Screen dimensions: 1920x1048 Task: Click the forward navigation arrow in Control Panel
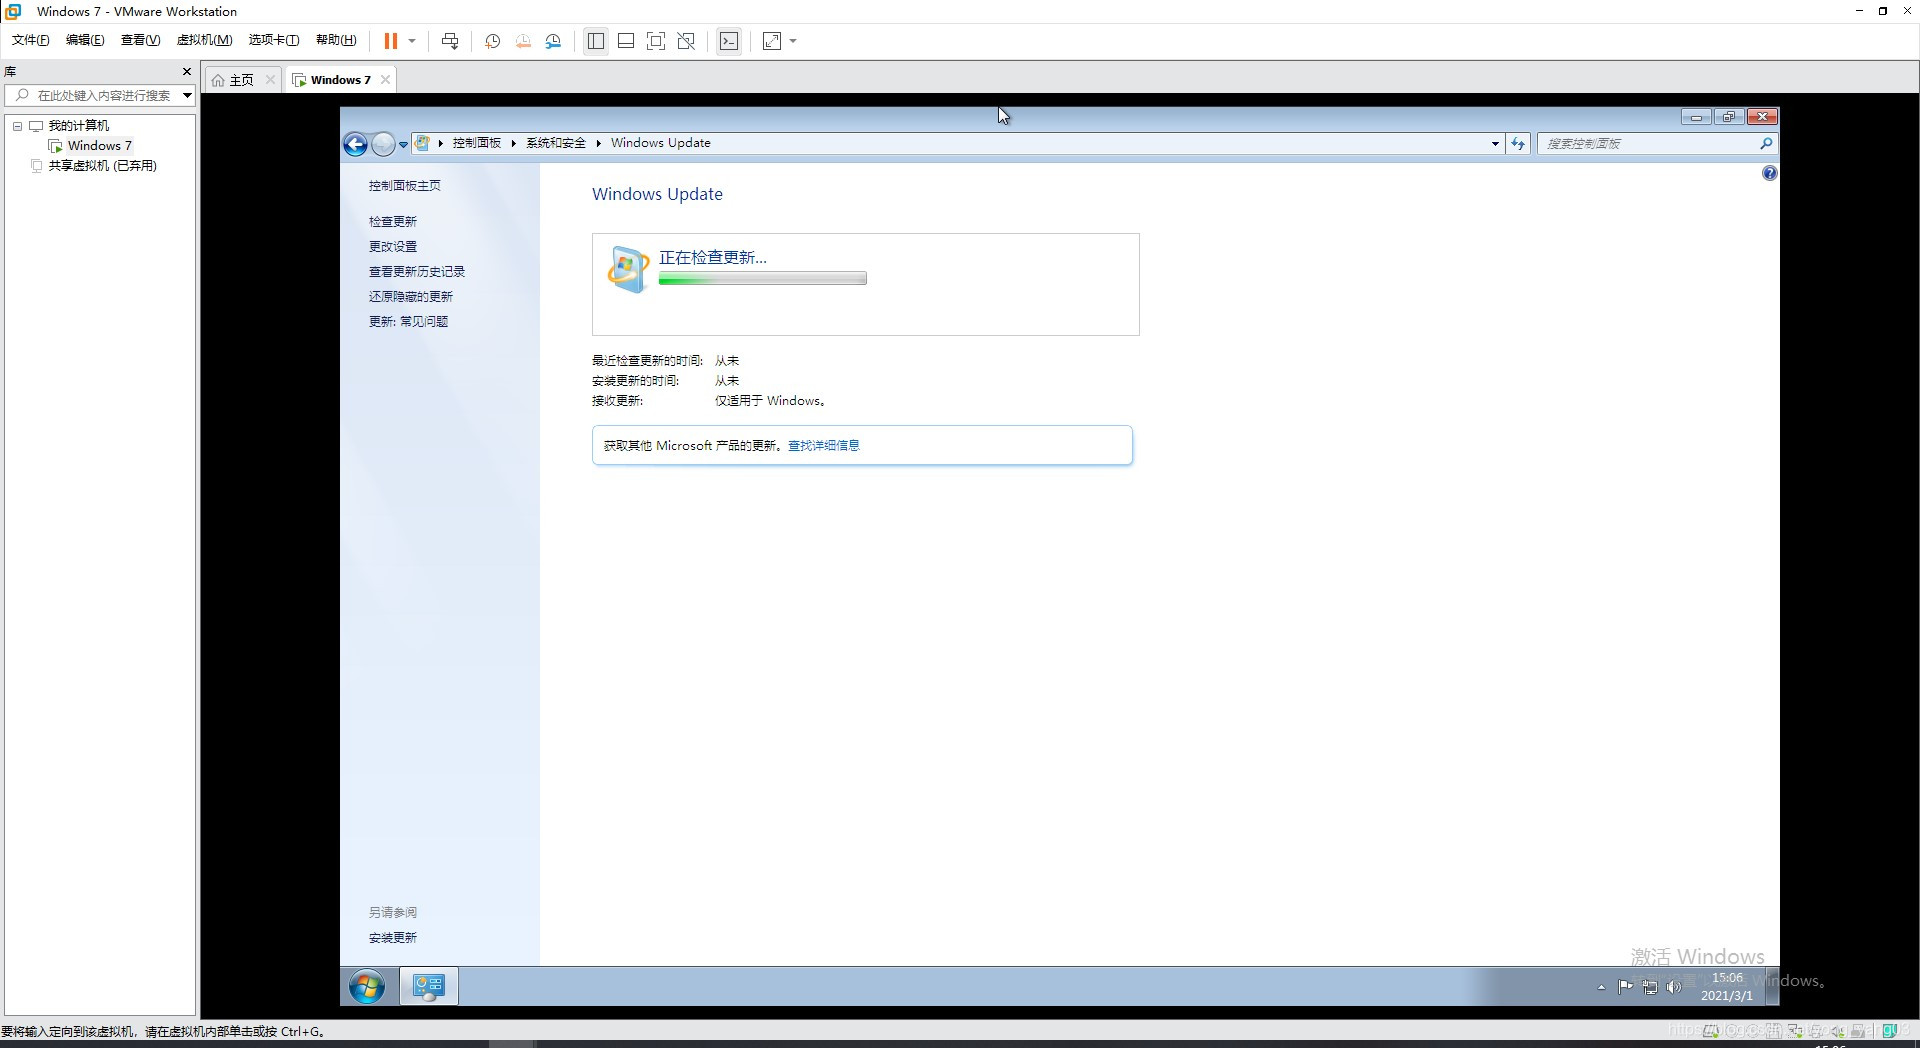[x=383, y=144]
